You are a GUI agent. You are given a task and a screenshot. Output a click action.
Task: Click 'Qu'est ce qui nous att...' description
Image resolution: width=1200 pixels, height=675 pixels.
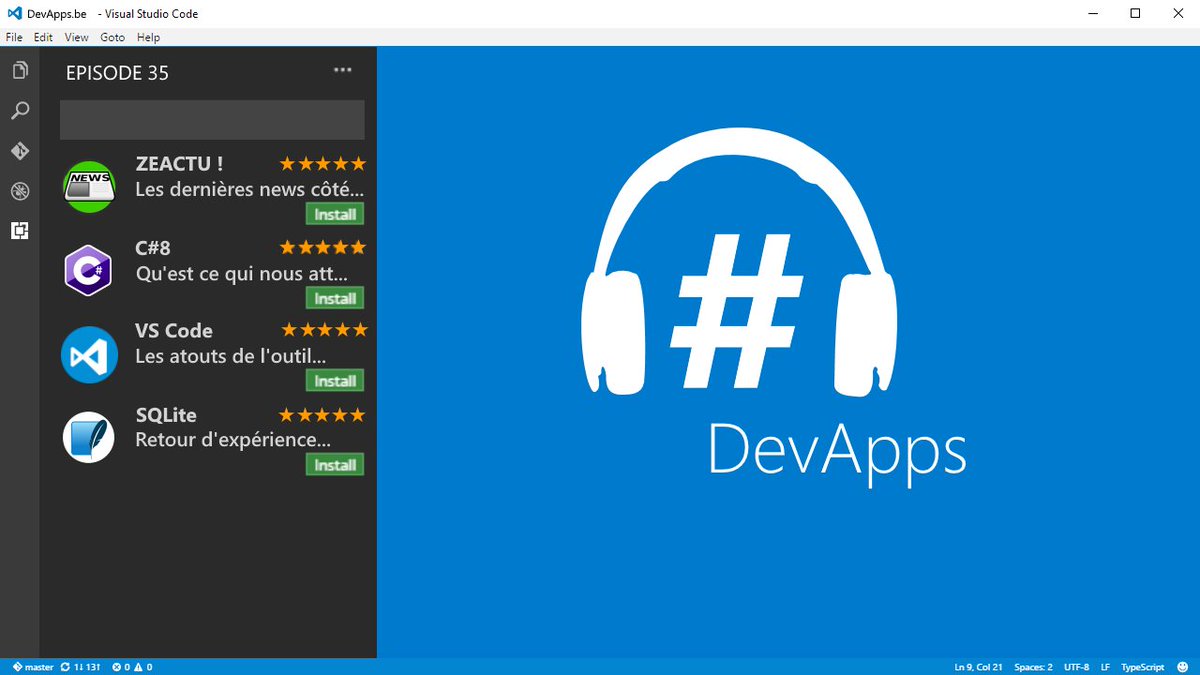242,273
